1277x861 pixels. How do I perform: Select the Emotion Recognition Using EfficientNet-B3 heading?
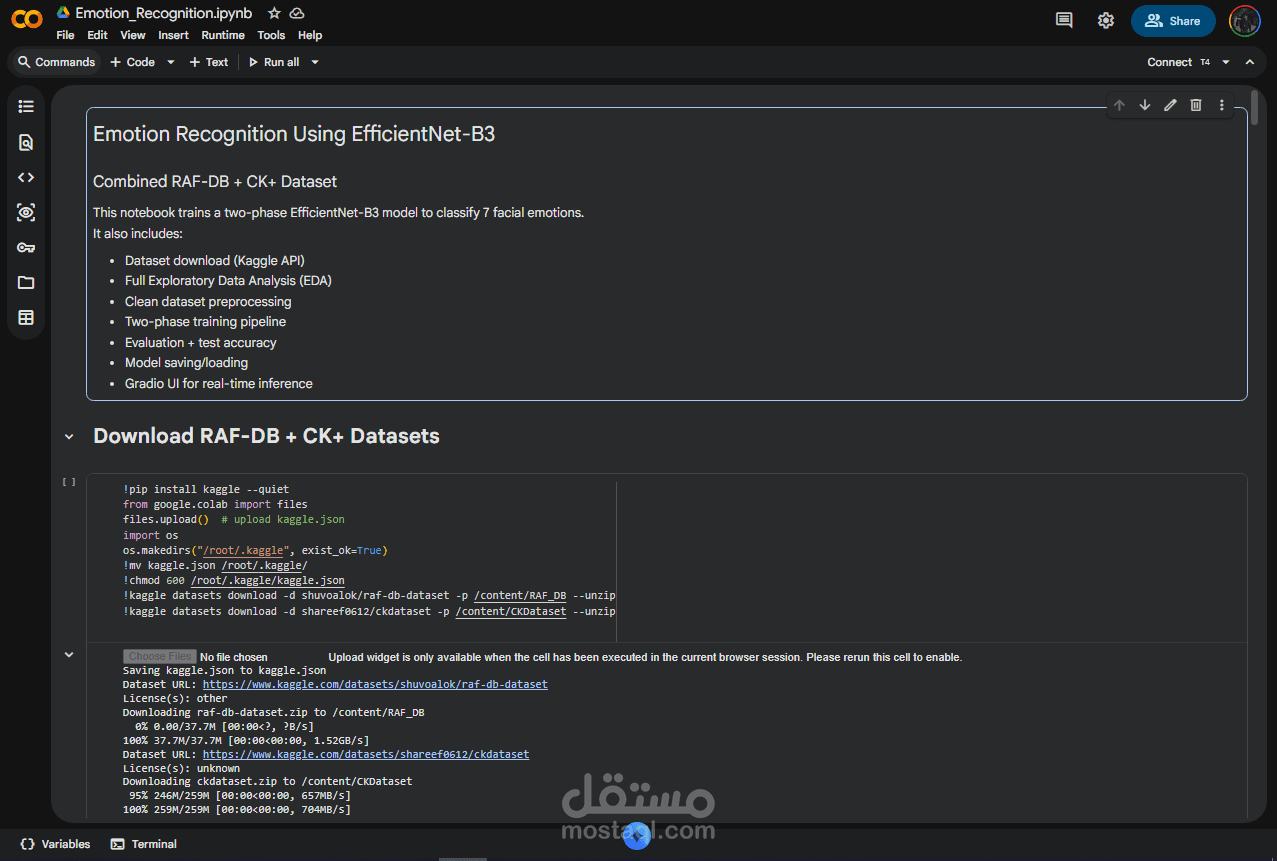pos(294,134)
